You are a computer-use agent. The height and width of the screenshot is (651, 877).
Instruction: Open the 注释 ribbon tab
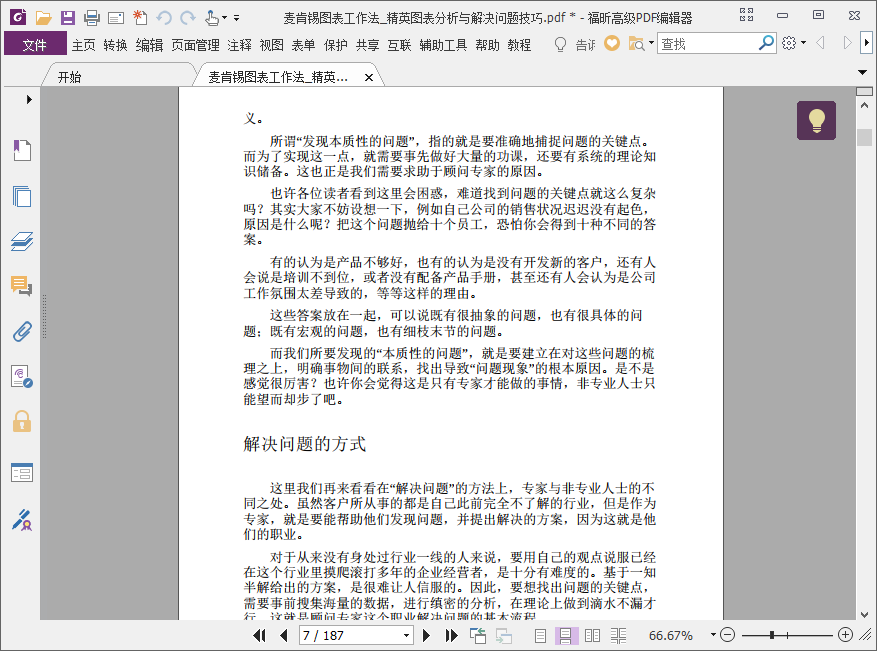coord(239,45)
